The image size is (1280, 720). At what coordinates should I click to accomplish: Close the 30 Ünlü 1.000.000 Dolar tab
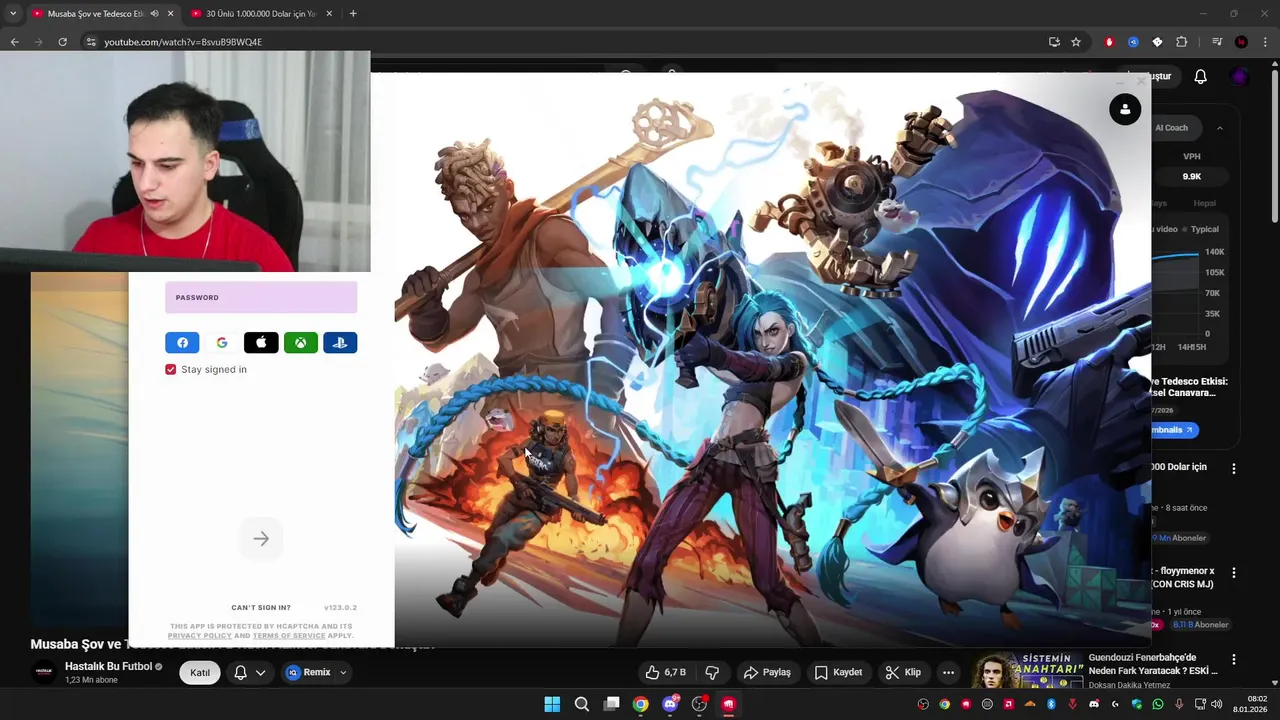point(329,14)
